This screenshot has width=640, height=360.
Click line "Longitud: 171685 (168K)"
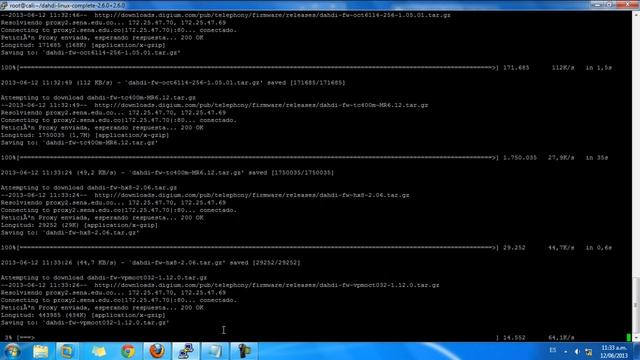(83, 45)
